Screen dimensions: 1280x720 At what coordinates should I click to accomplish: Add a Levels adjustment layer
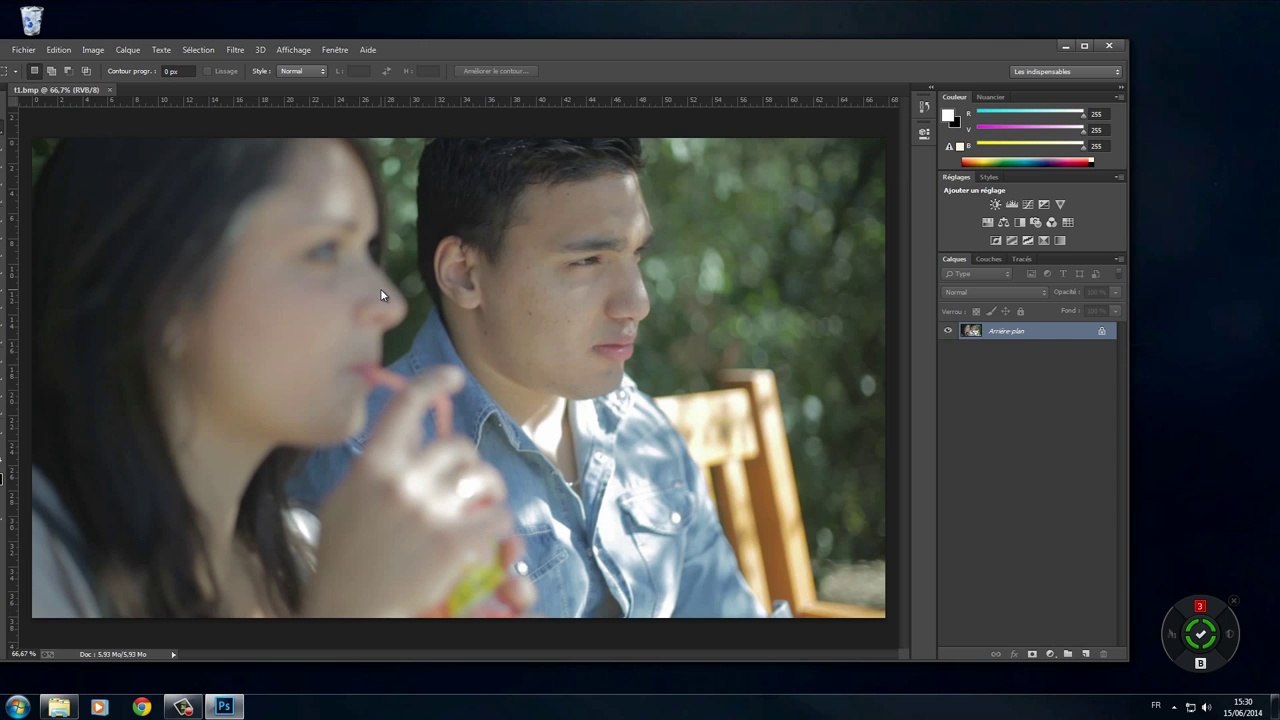pos(1011,205)
